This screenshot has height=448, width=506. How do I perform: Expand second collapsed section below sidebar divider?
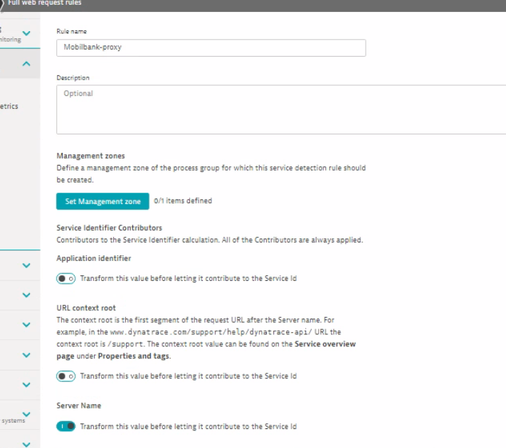pyautogui.click(x=26, y=295)
